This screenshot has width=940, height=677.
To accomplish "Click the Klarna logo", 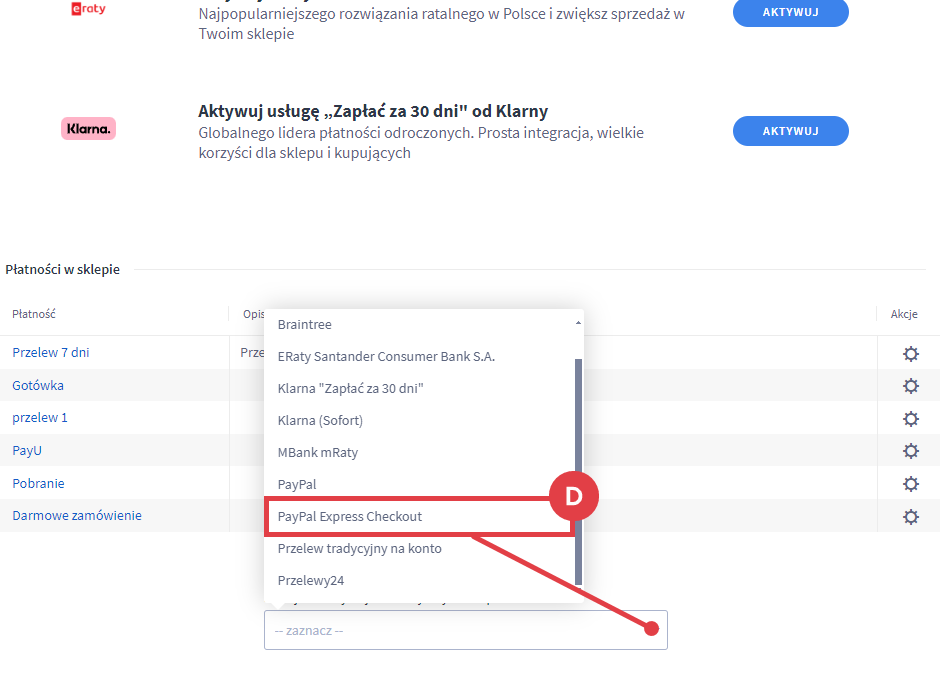I will [x=88, y=128].
